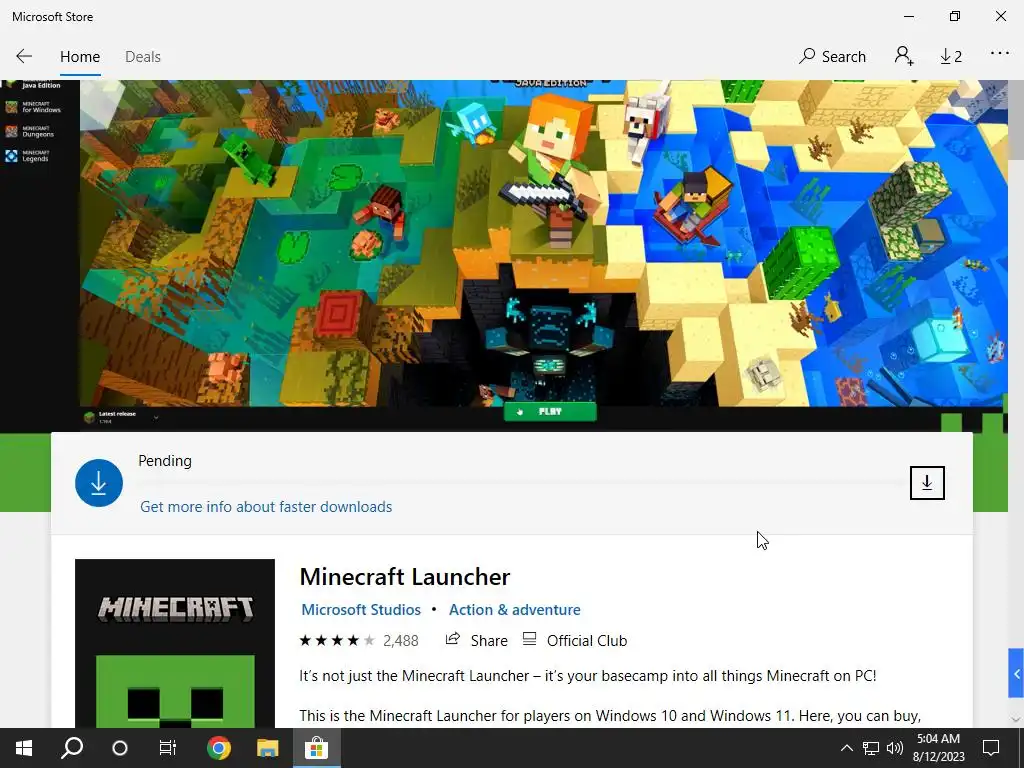Screen dimensions: 1024x768
Task: Click the Minecraft Launcher logo thumbnail
Action: pos(175,643)
